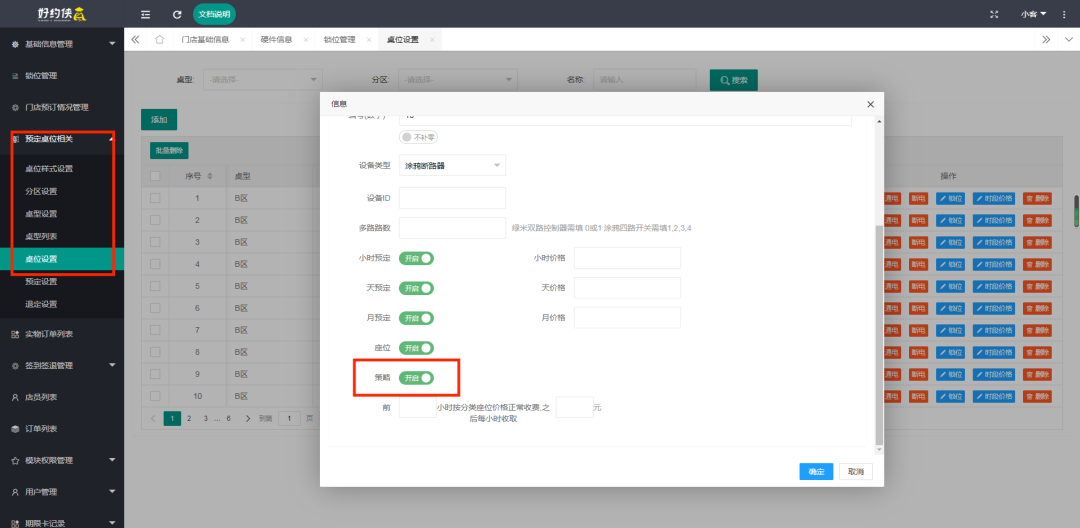Click the 添加 button

[x=159, y=120]
